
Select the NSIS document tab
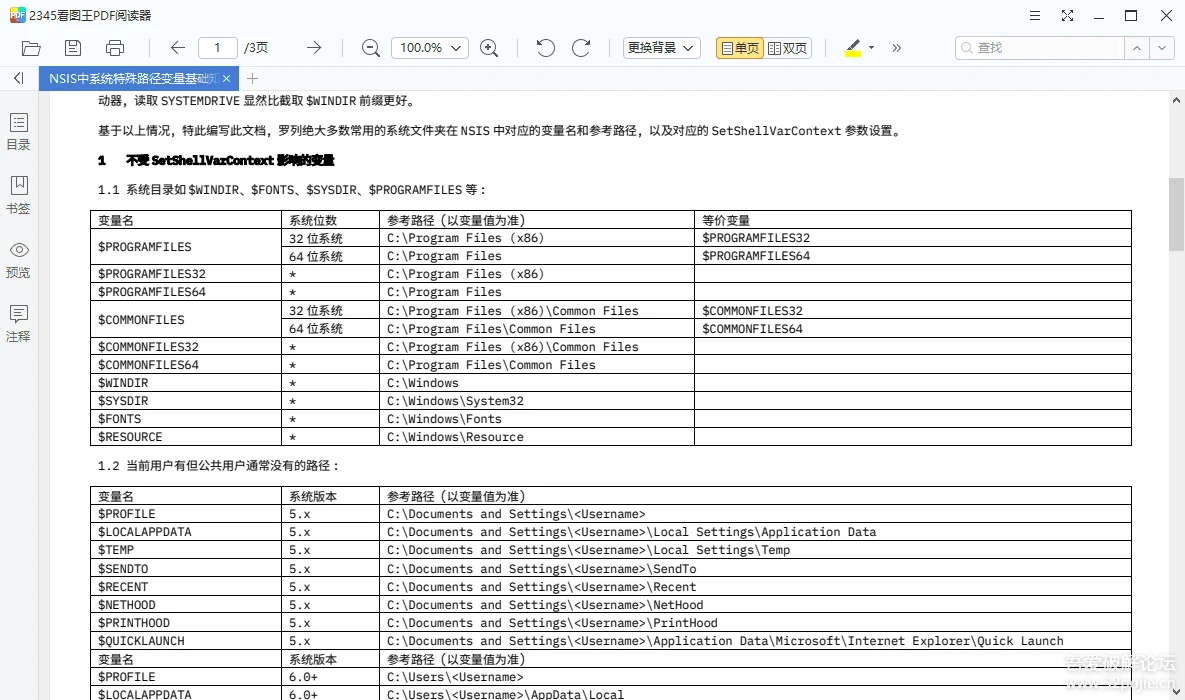(133, 79)
